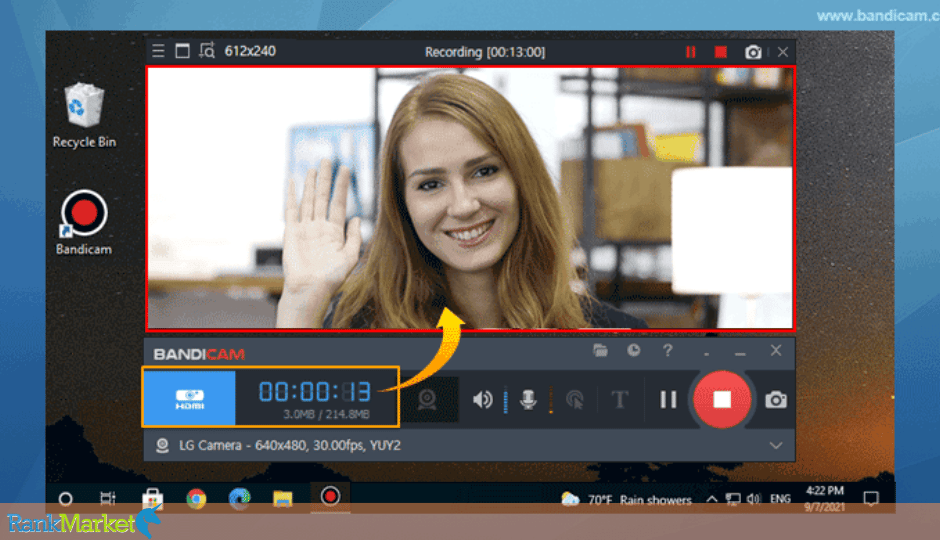
Task: Show hidden tray icons chevron
Action: coord(711,499)
